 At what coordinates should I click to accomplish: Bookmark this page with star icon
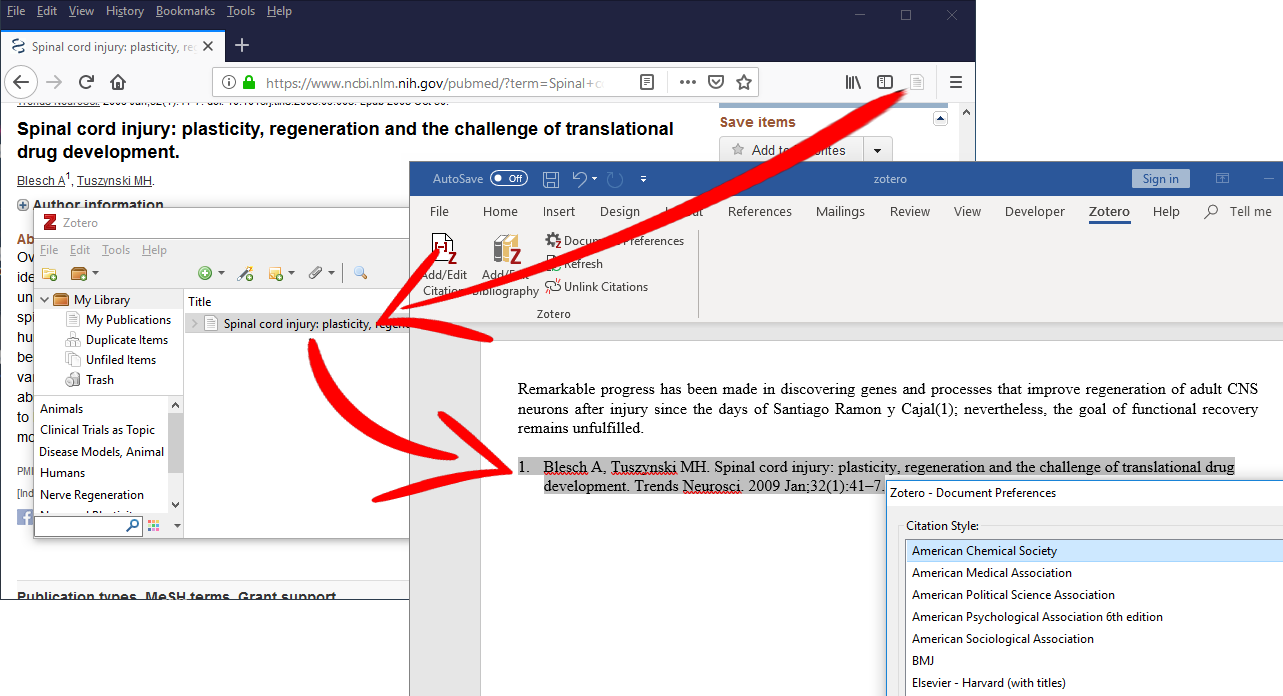coord(744,82)
